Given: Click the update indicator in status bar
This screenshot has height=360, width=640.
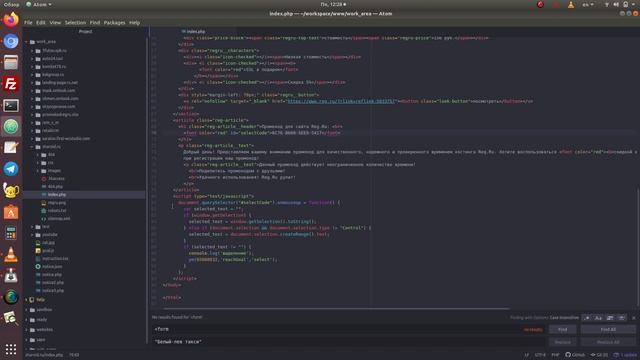Looking at the screenshot, I should (625, 355).
